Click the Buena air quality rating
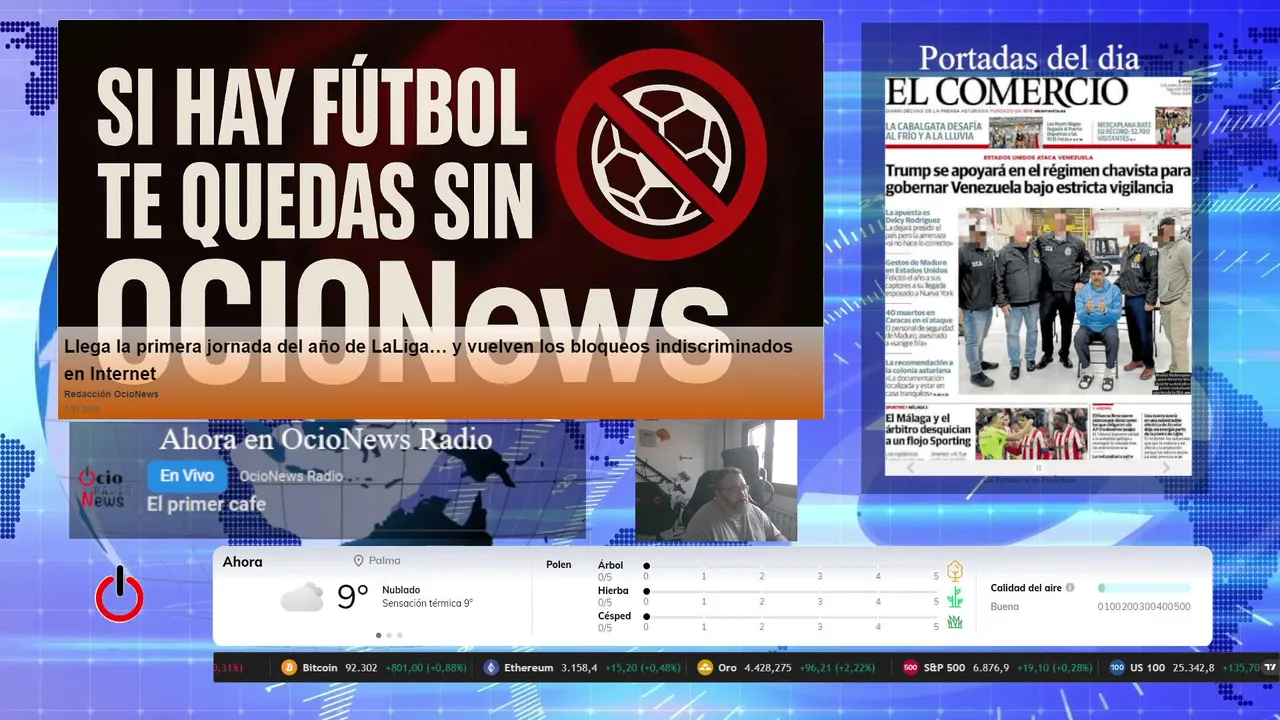 click(1005, 606)
